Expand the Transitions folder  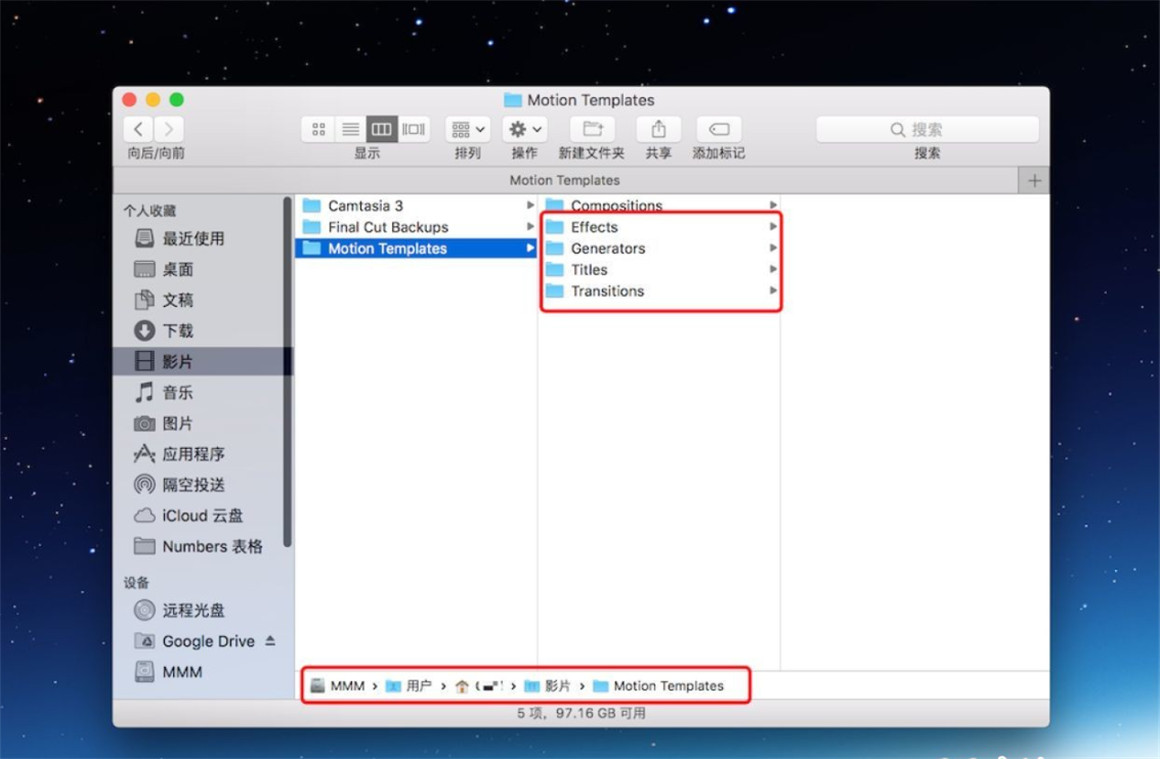coord(607,291)
